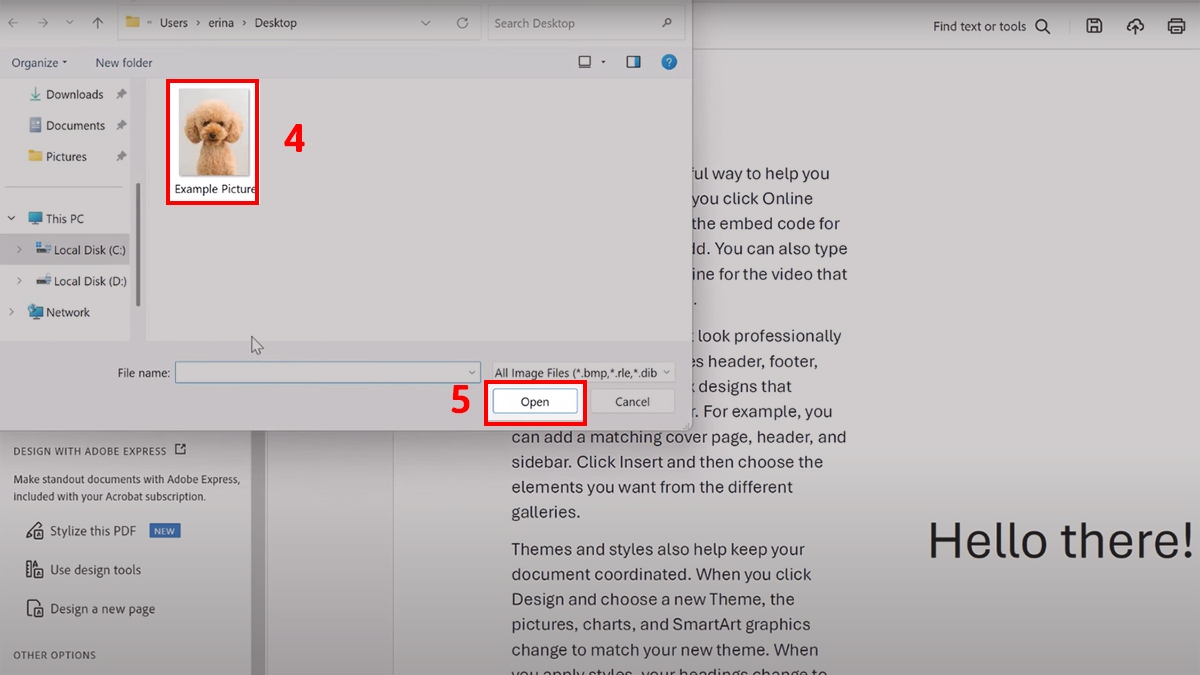Go up one folder level
1200x675 pixels.
click(97, 22)
